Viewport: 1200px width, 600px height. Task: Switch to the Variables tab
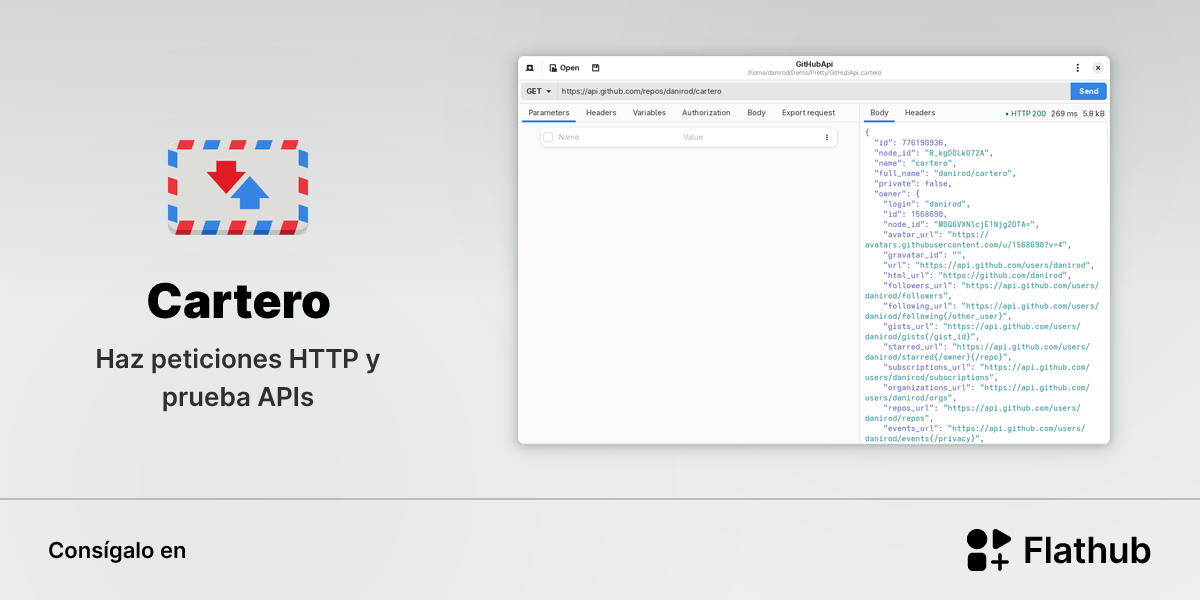tap(649, 113)
